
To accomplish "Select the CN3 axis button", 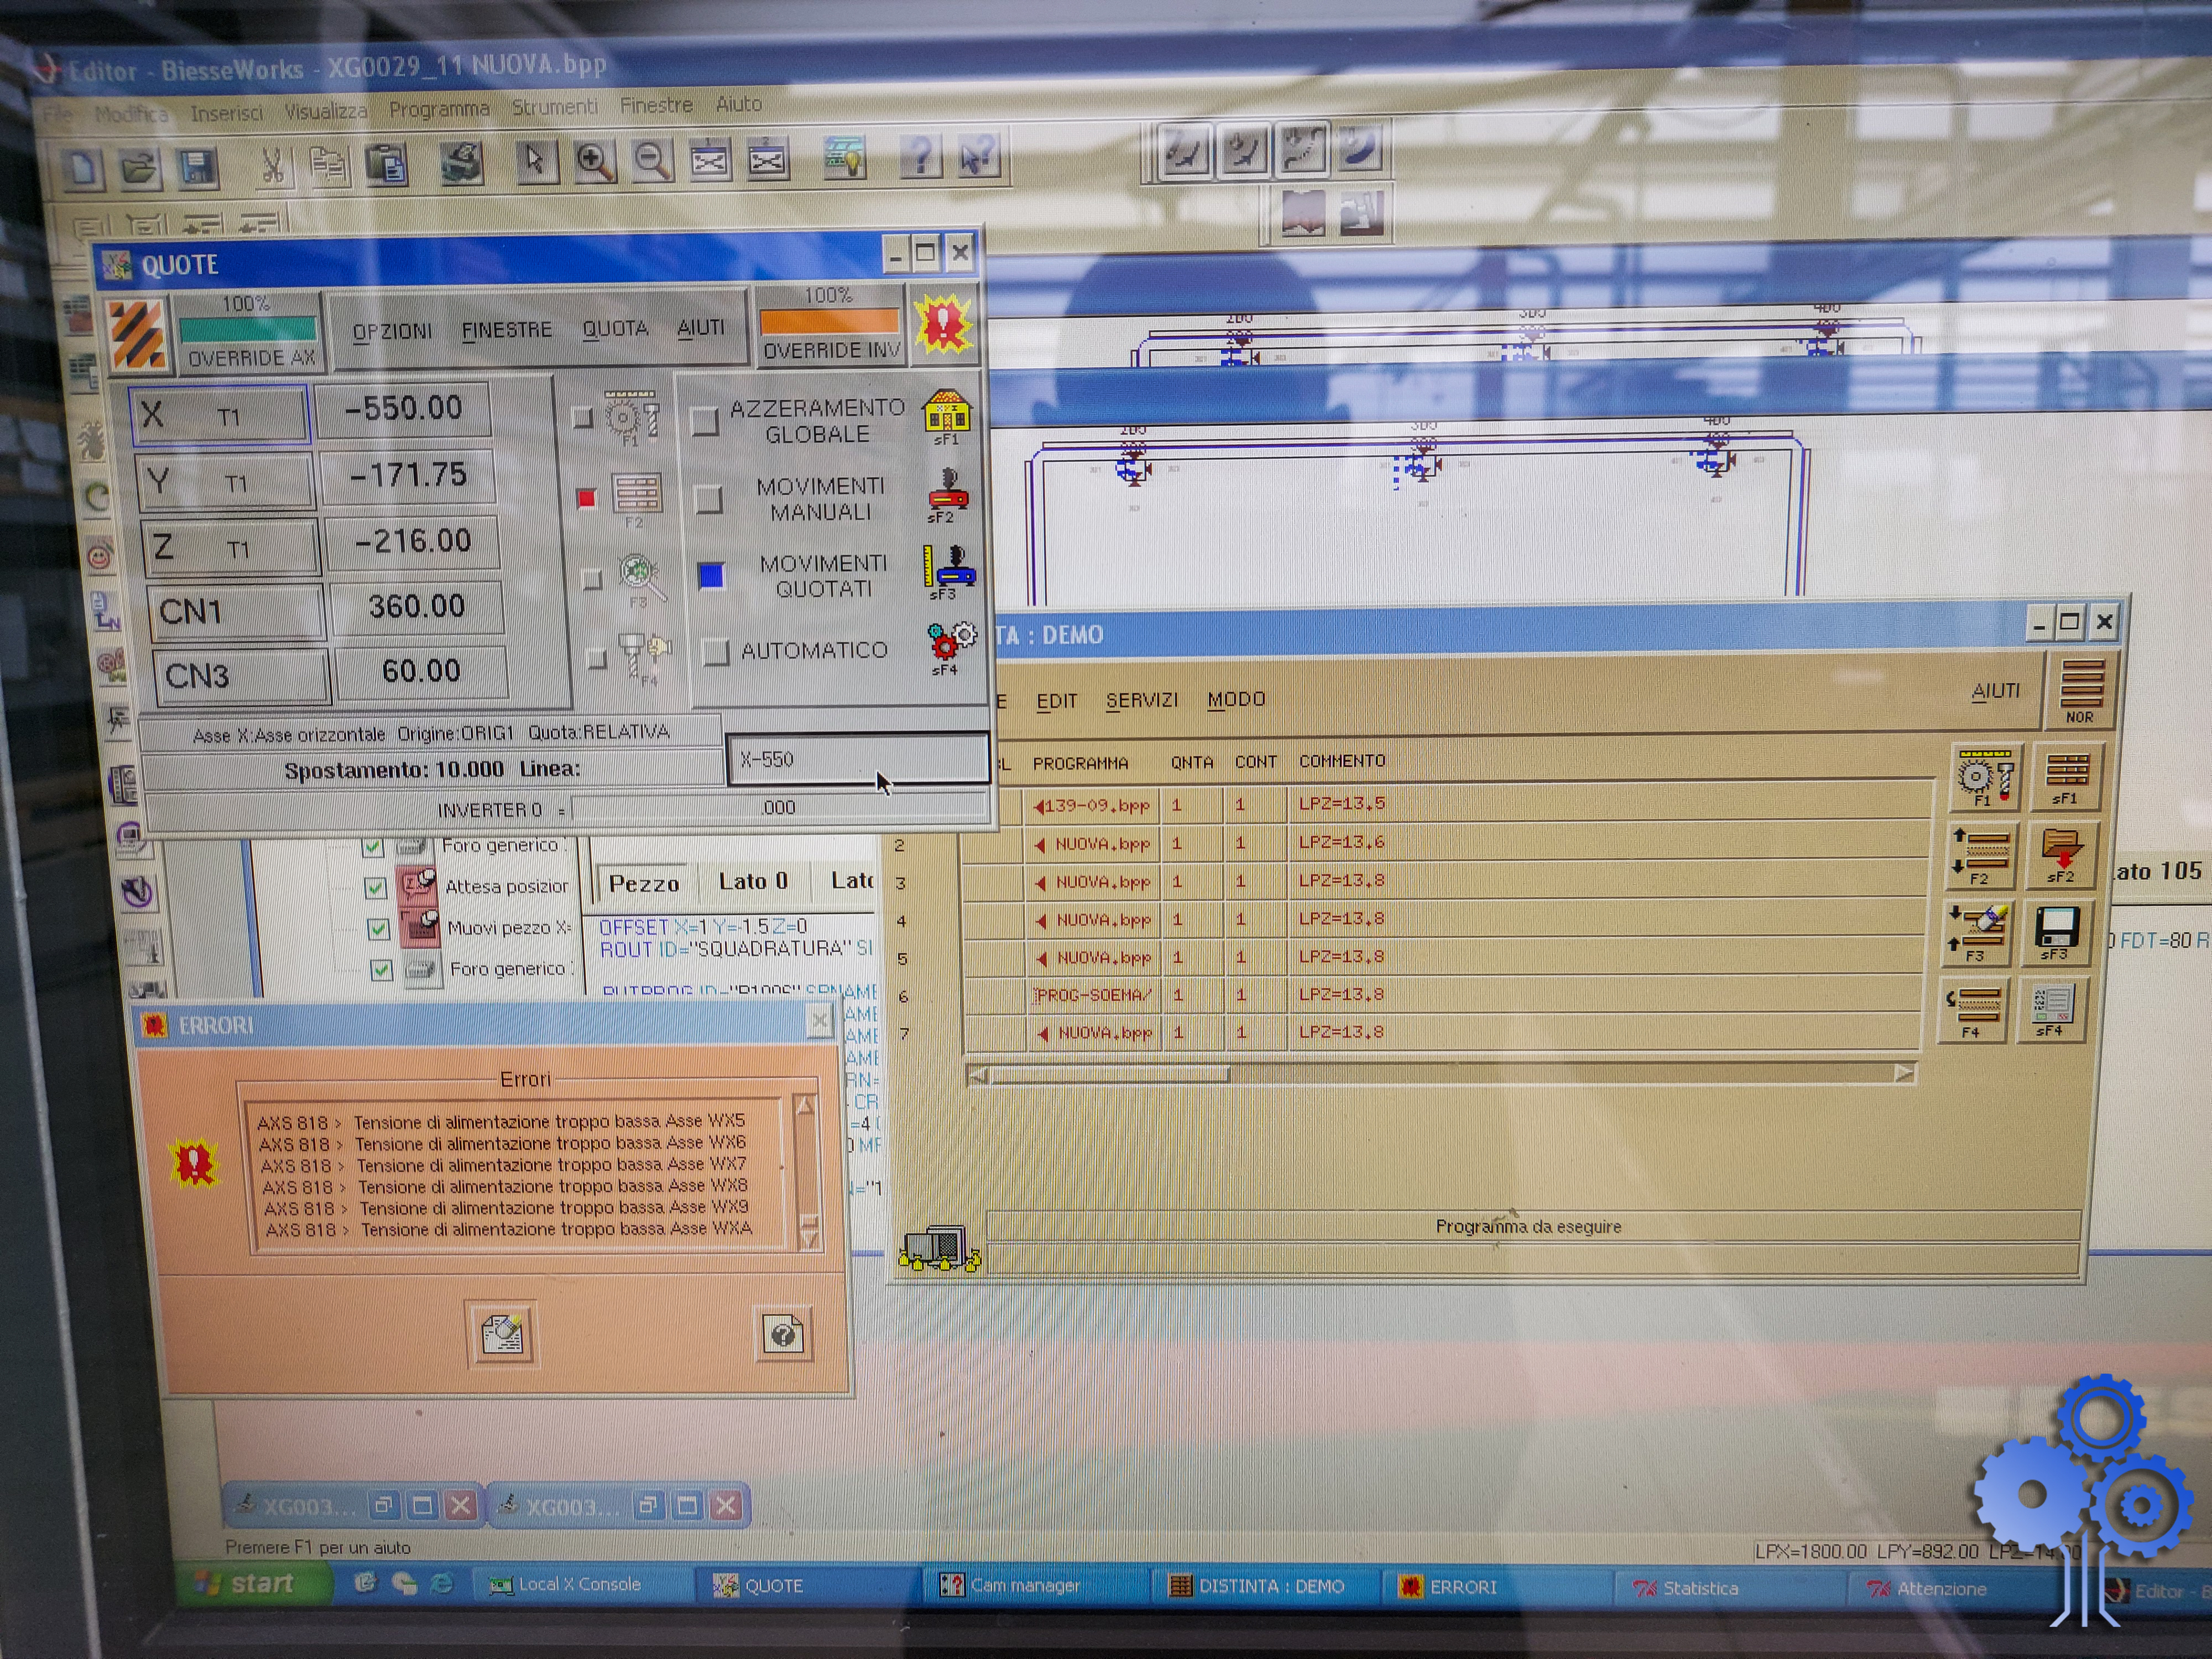I will click(x=242, y=677).
